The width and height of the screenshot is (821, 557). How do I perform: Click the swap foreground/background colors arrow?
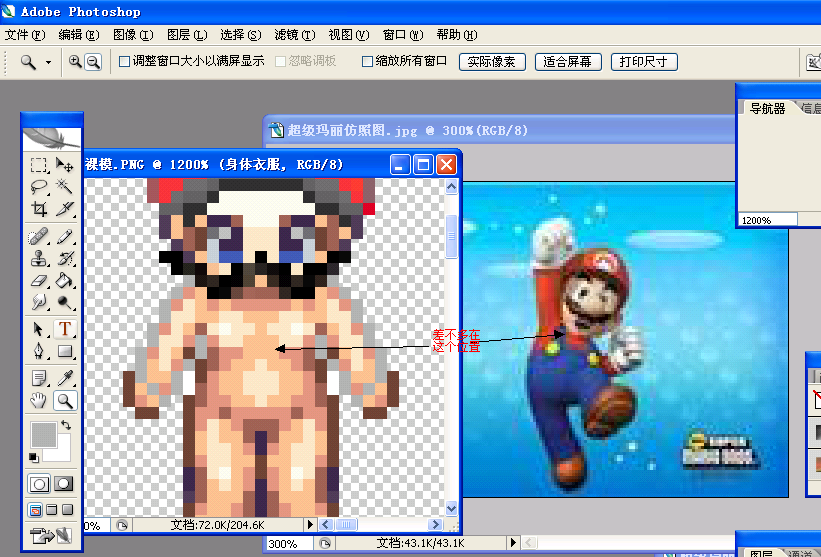pos(66,425)
